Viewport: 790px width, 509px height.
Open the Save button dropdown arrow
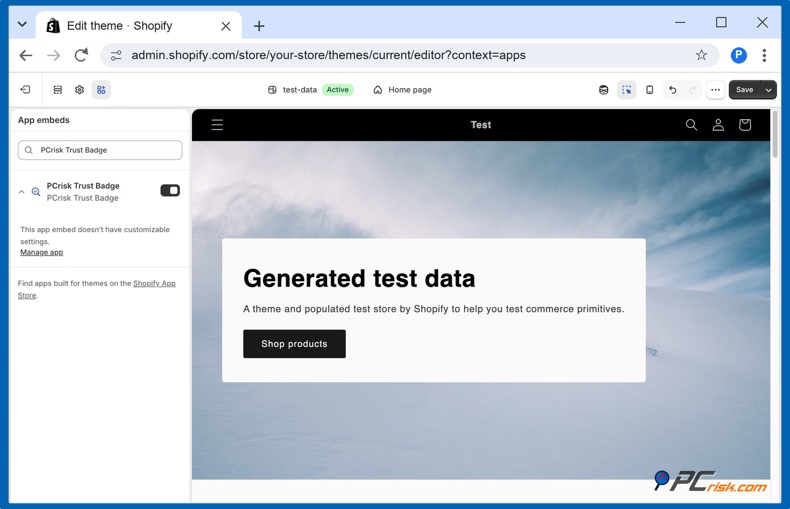(768, 90)
